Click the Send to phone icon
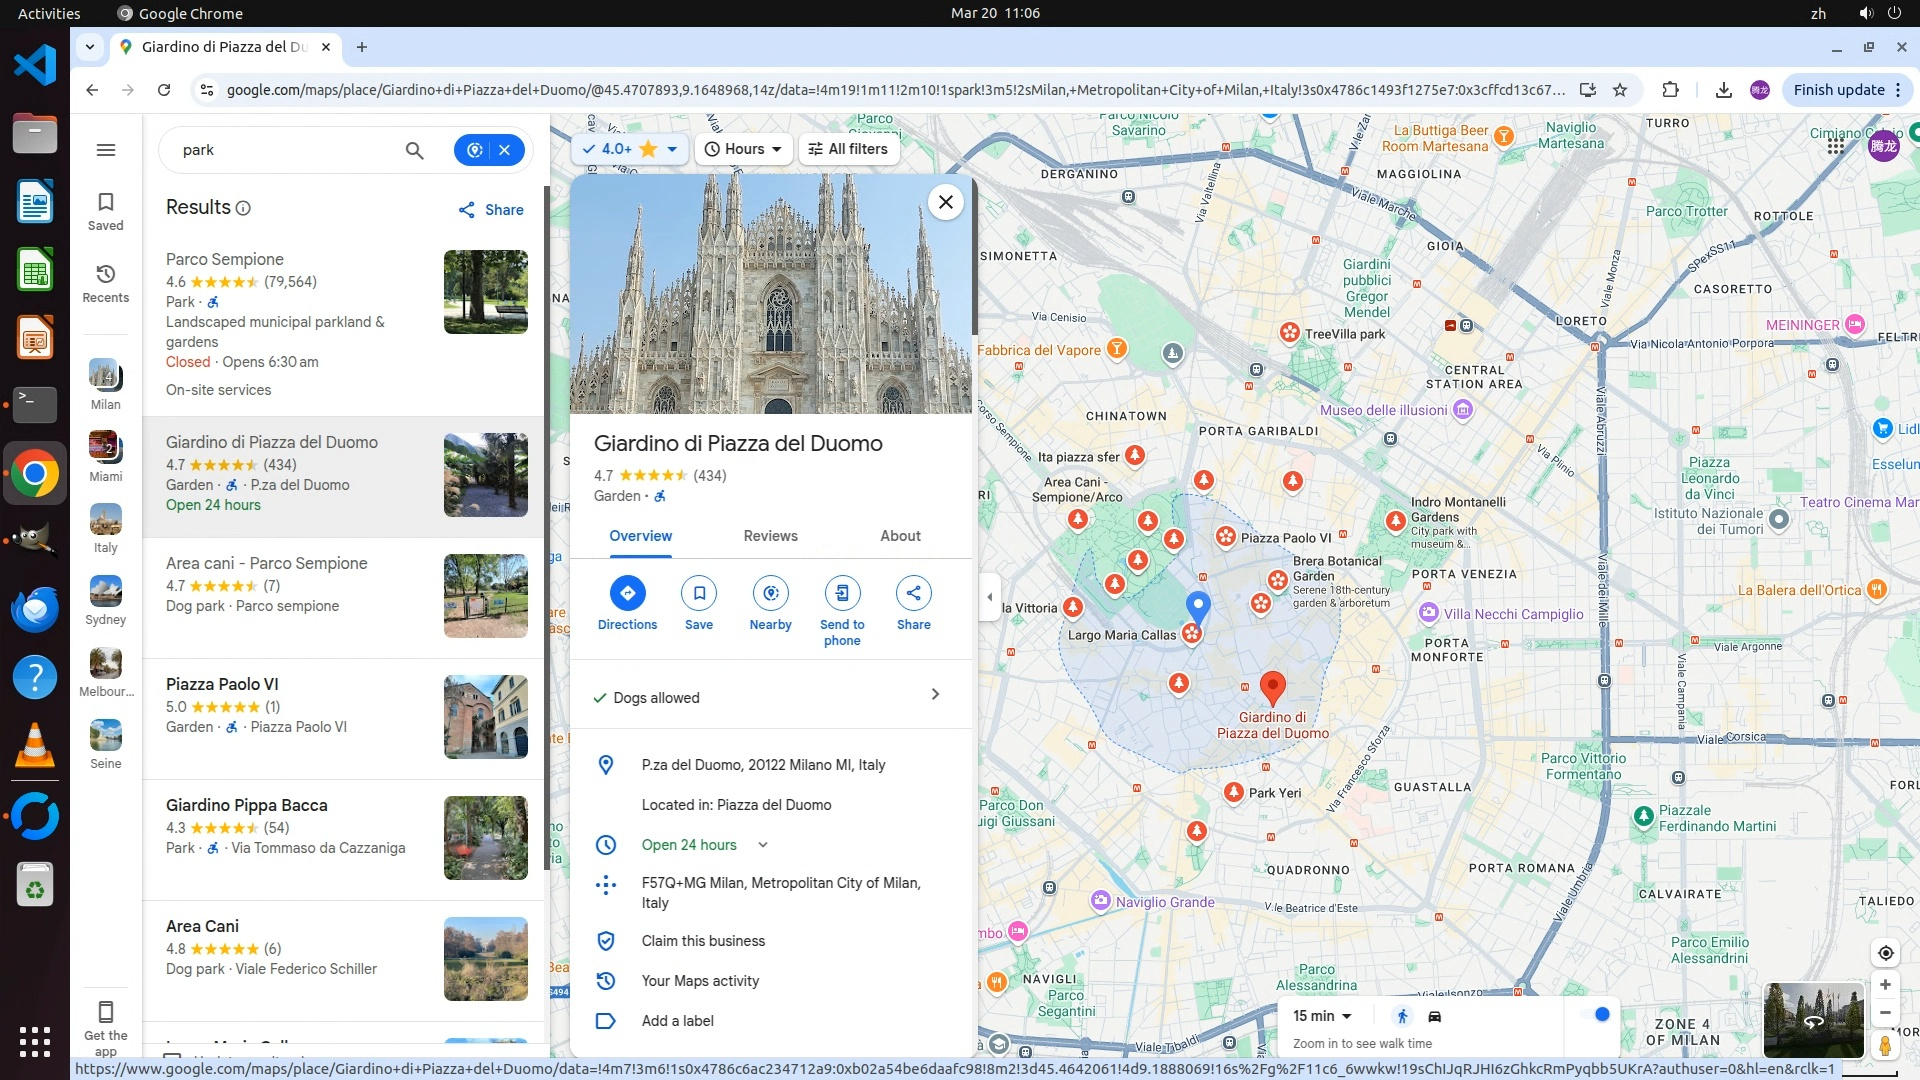The image size is (1920, 1080). point(842,593)
